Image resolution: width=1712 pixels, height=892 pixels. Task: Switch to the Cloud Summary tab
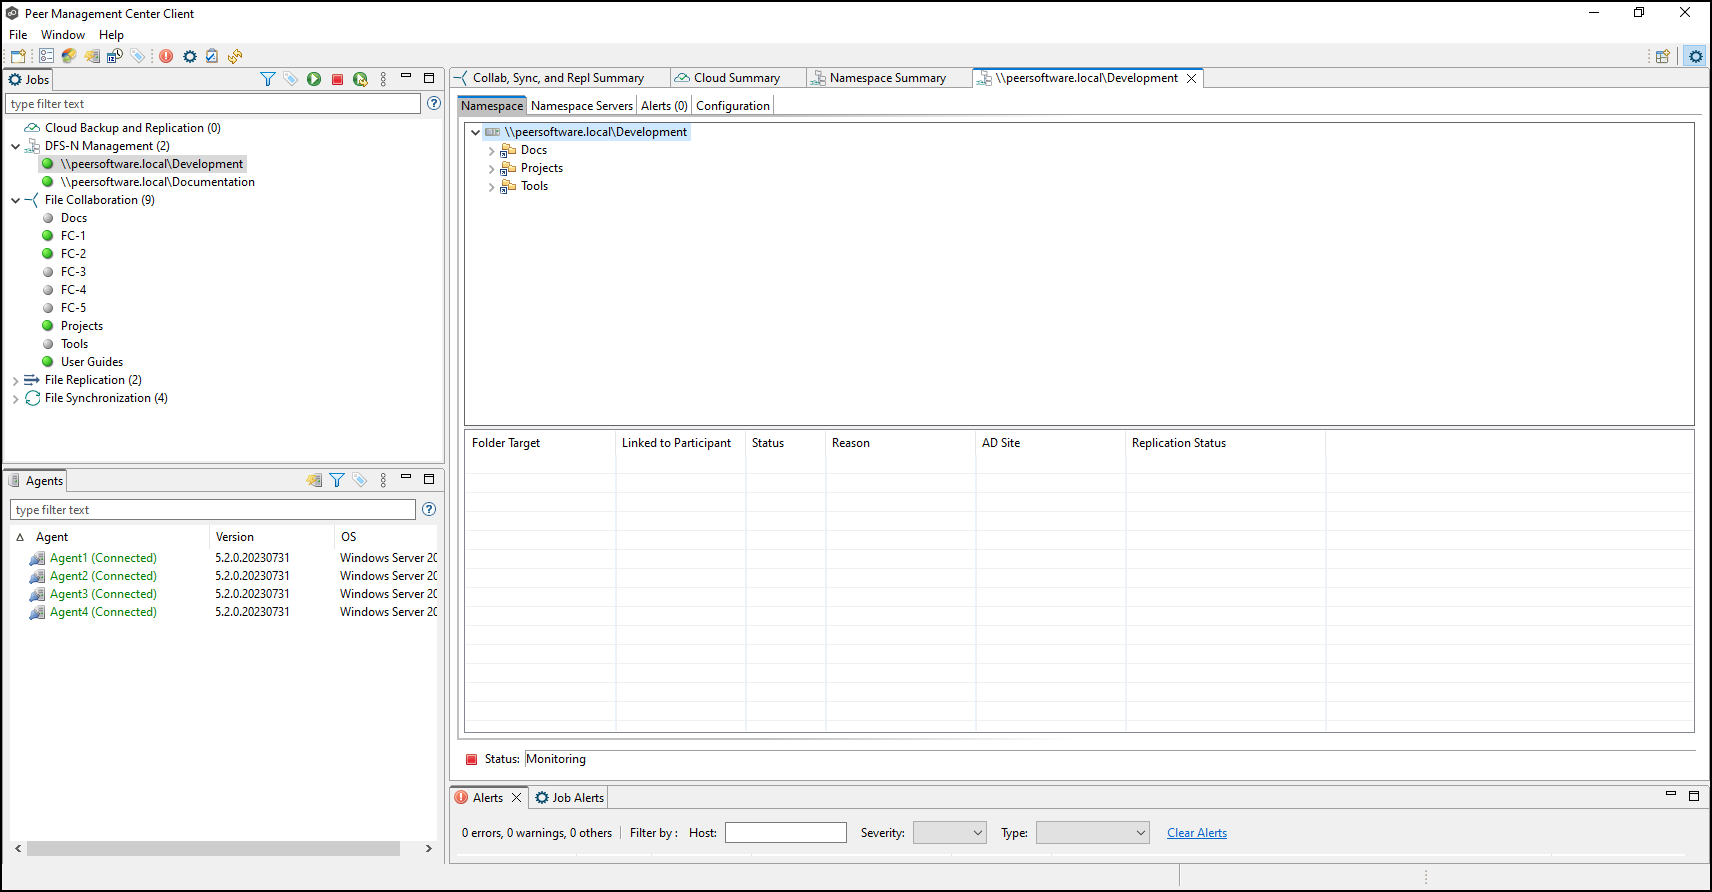point(736,78)
